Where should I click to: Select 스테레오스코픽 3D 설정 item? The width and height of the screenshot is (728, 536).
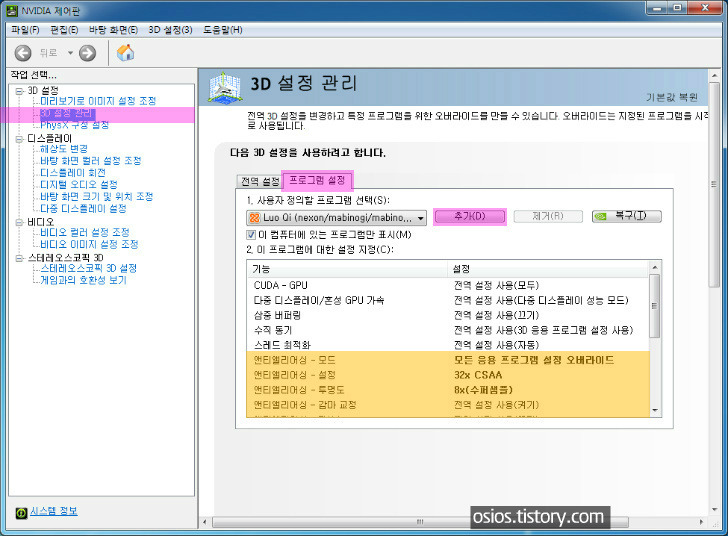[89, 268]
